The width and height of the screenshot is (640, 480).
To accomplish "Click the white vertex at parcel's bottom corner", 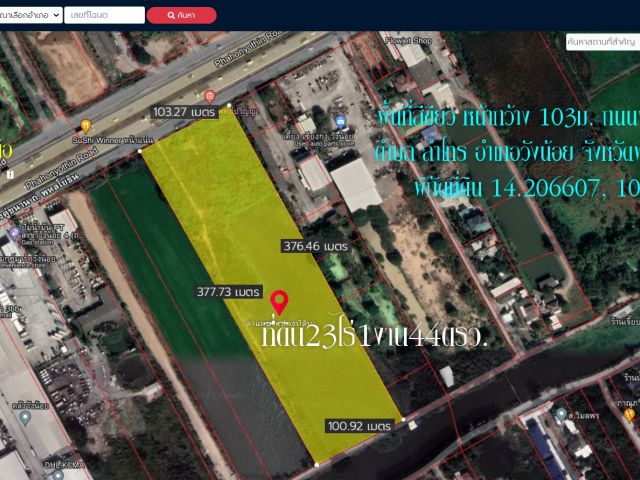I will pos(317,465).
